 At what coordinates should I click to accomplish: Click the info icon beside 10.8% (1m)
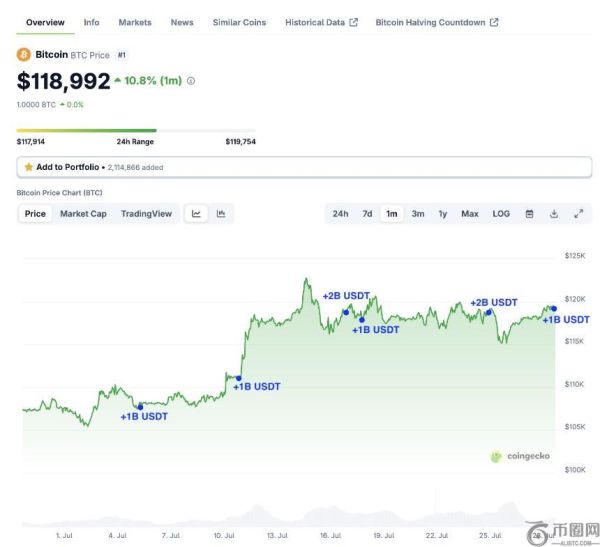[191, 81]
